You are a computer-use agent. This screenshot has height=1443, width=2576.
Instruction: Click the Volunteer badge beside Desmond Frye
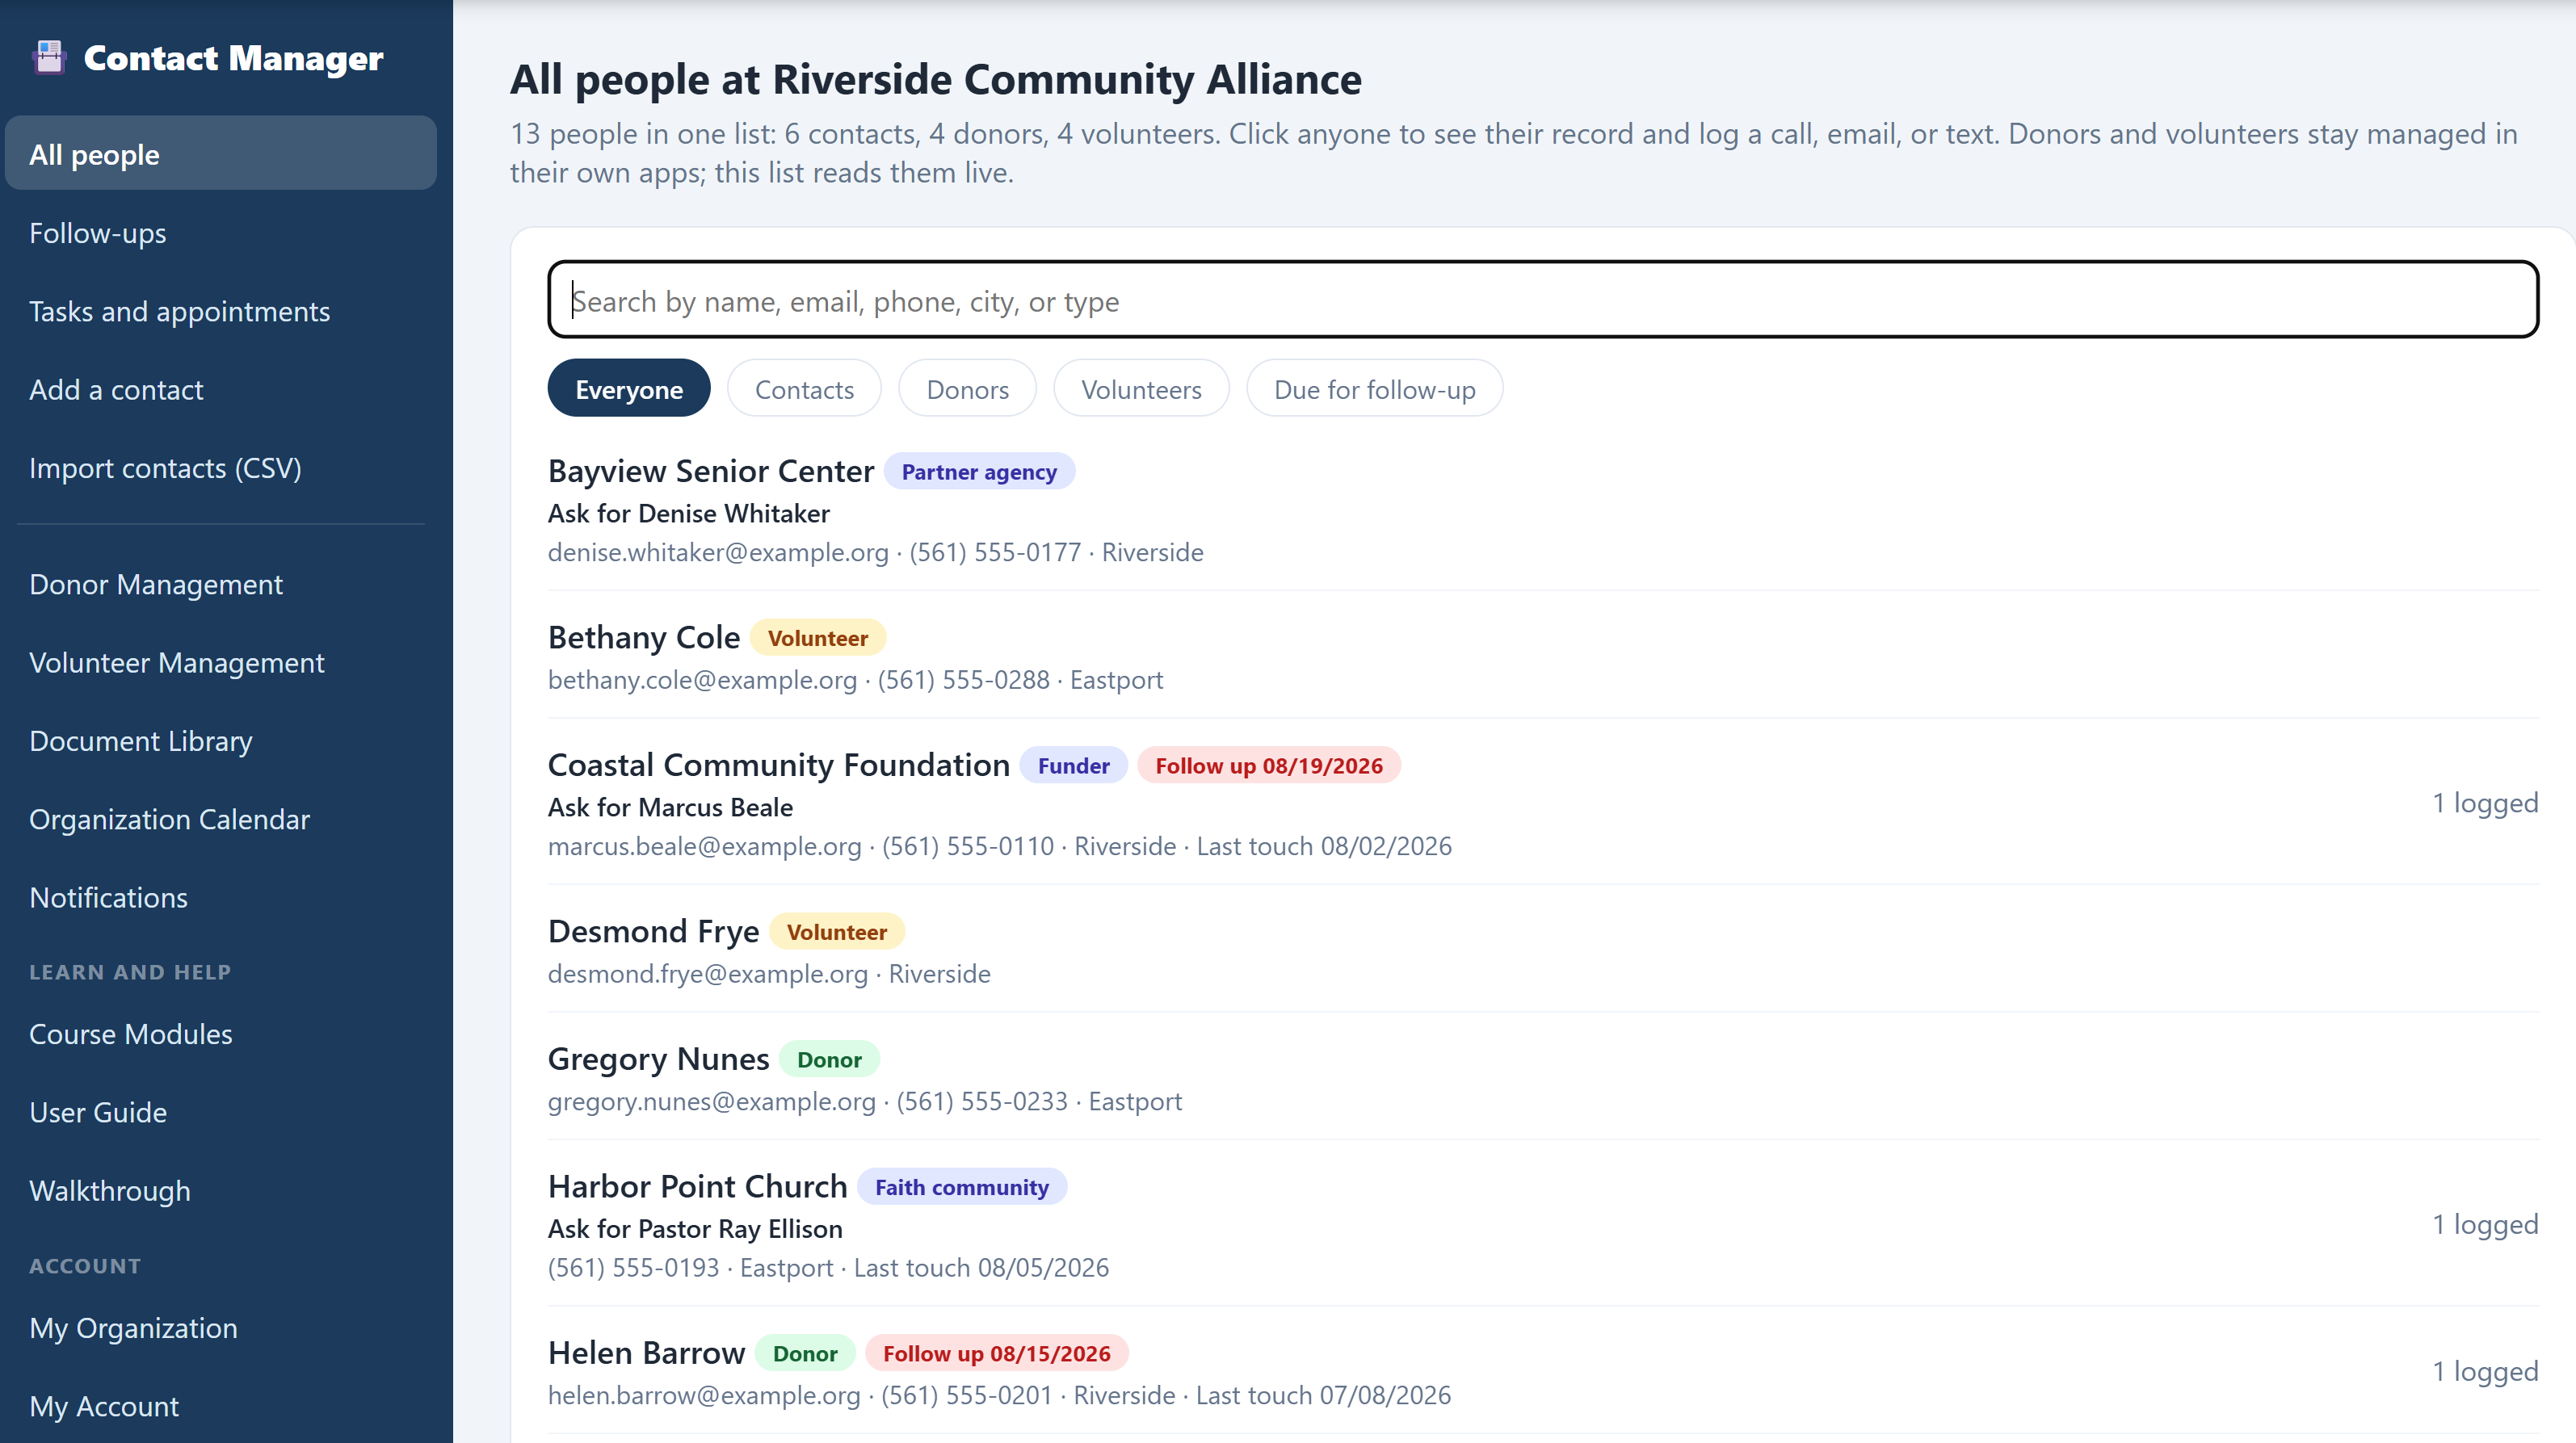coord(836,932)
